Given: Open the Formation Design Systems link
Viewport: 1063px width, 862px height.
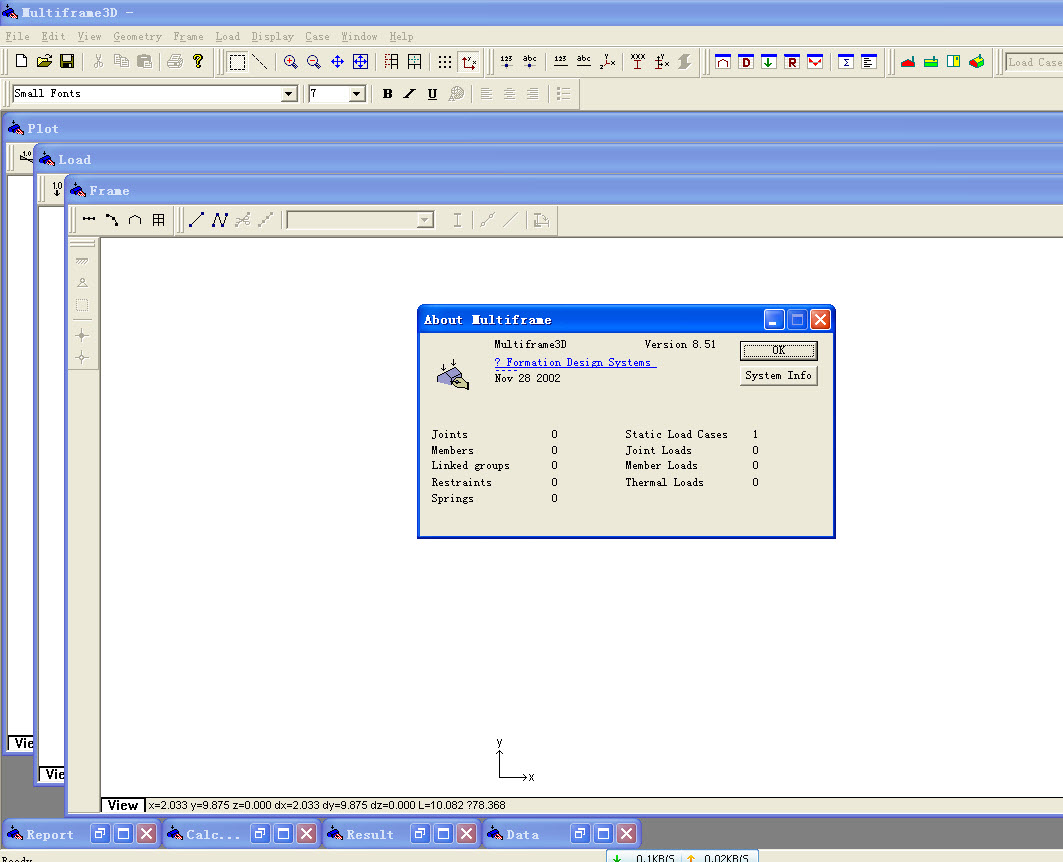Looking at the screenshot, I should point(575,363).
